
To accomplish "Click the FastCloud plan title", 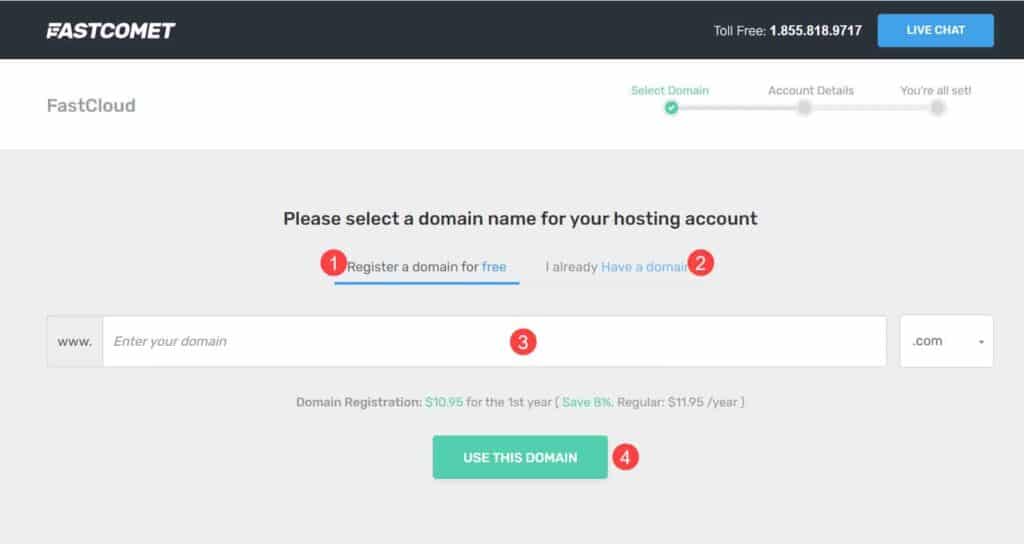I will click(x=91, y=105).
